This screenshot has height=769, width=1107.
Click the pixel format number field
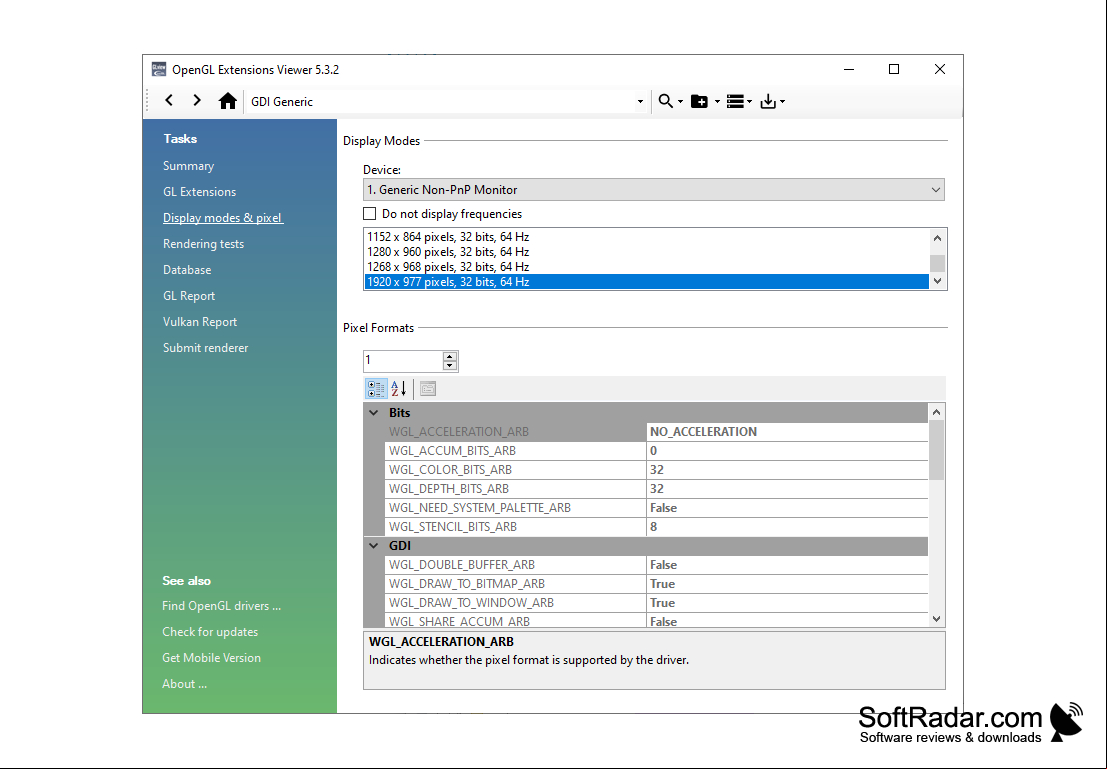click(x=403, y=361)
